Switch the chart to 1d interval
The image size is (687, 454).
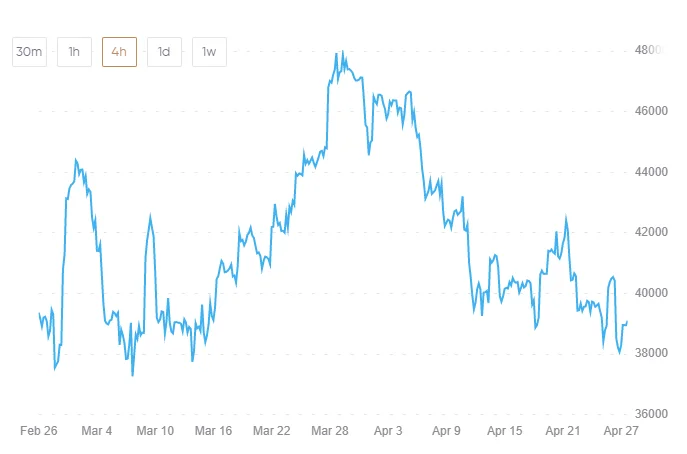click(x=164, y=52)
